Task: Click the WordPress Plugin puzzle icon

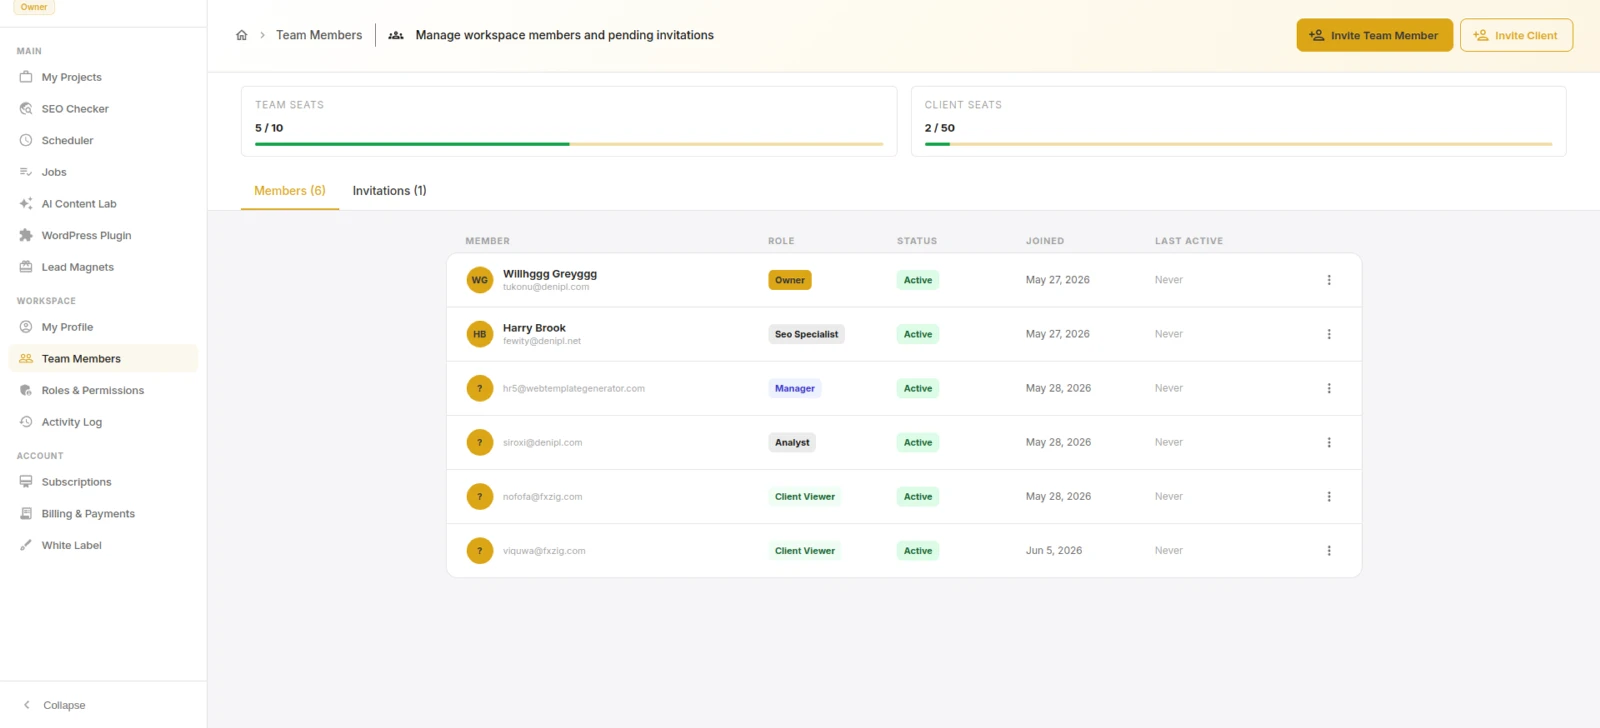Action: point(26,235)
